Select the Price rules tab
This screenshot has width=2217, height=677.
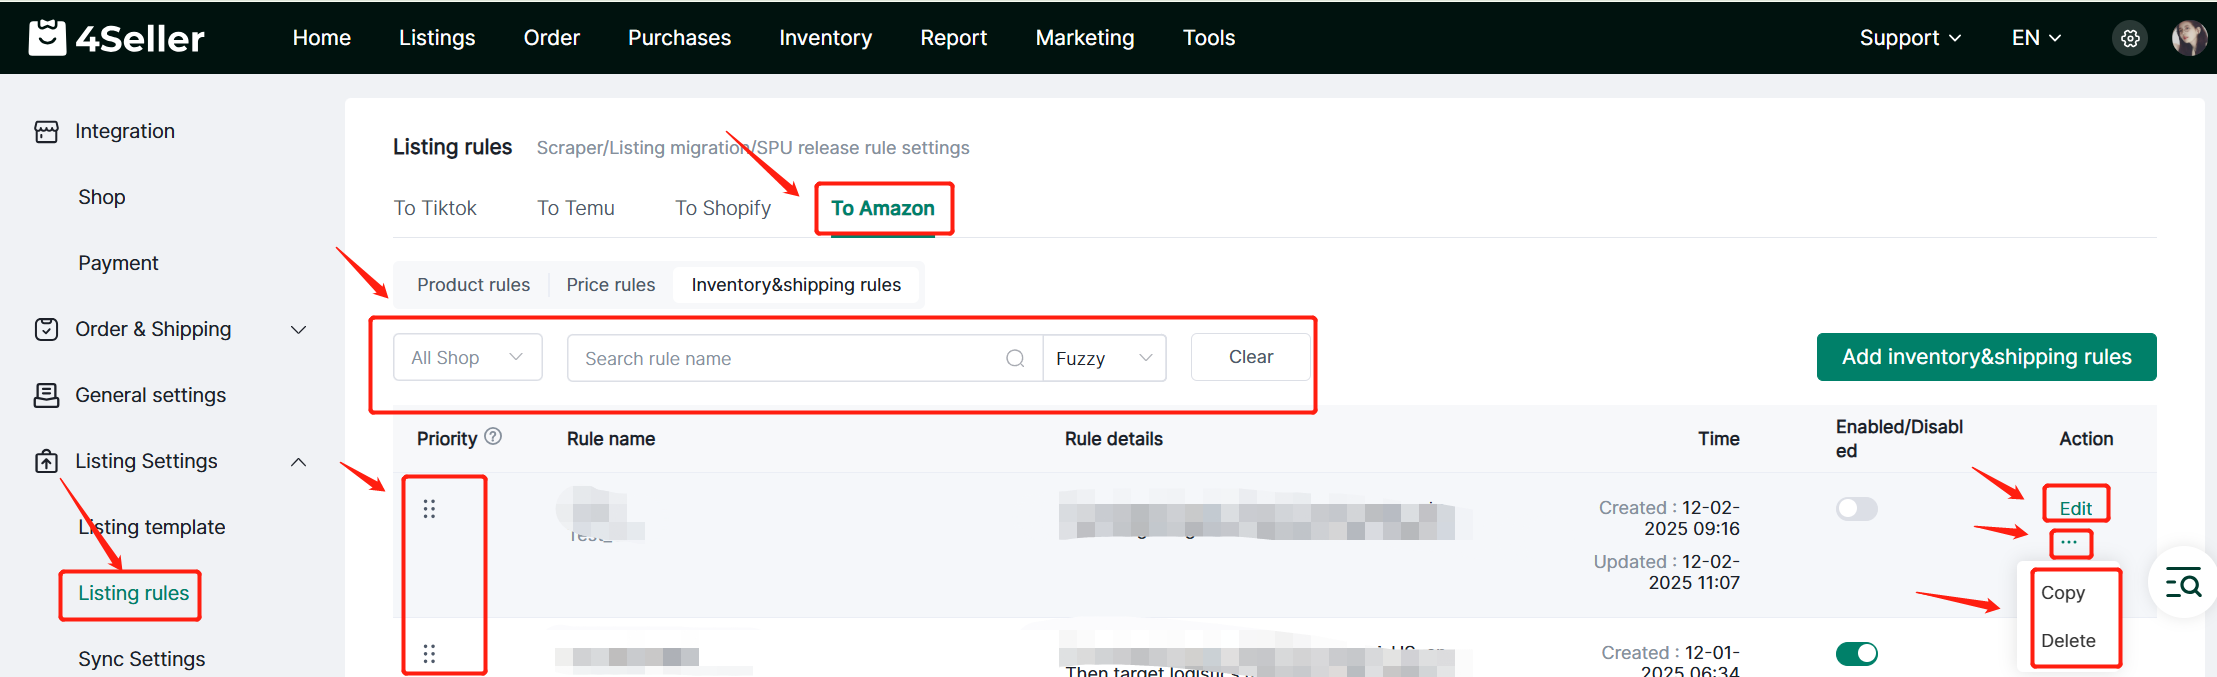tap(610, 285)
